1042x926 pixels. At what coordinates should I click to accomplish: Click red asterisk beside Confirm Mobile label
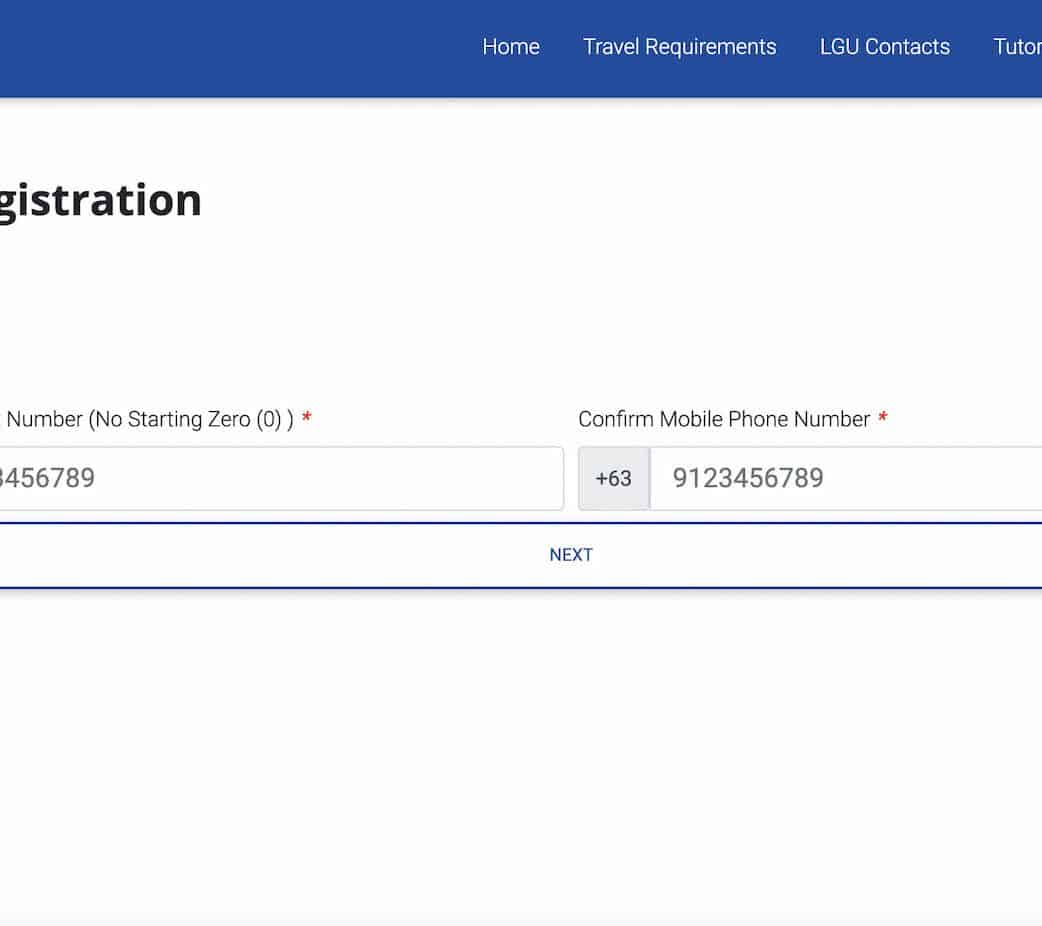coord(883,419)
